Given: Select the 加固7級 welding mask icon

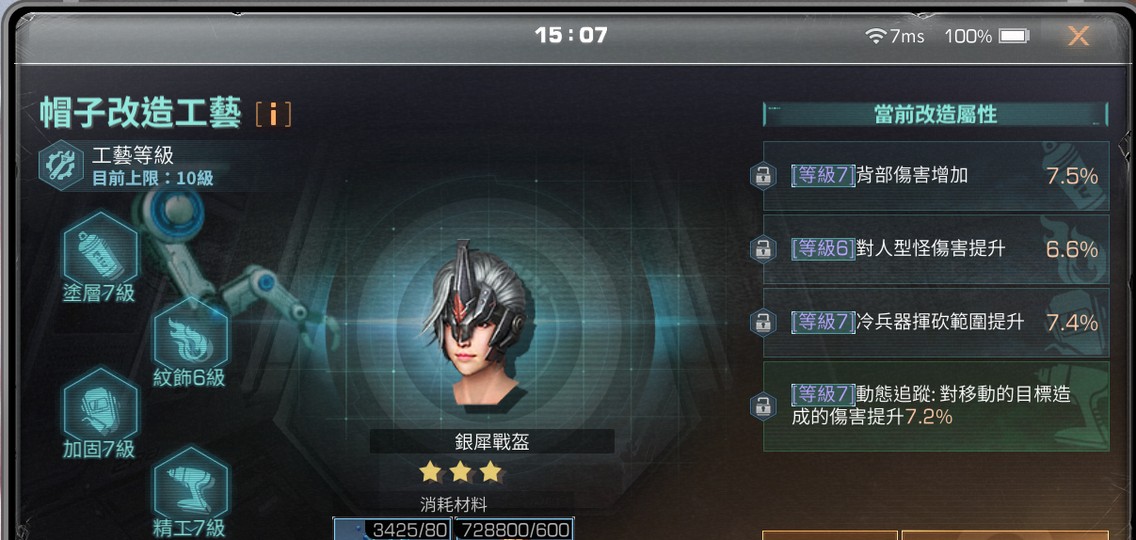Looking at the screenshot, I should click(100, 404).
